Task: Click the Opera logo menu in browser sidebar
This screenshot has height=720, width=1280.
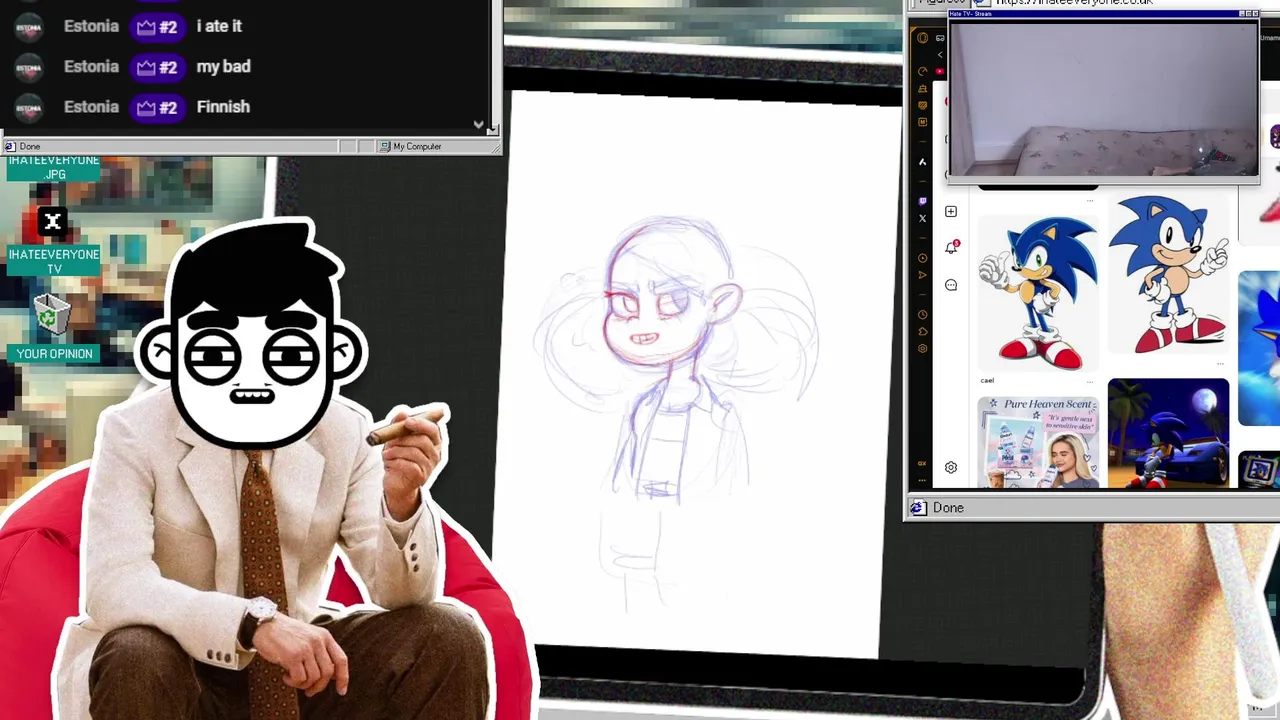Action: coord(922,38)
